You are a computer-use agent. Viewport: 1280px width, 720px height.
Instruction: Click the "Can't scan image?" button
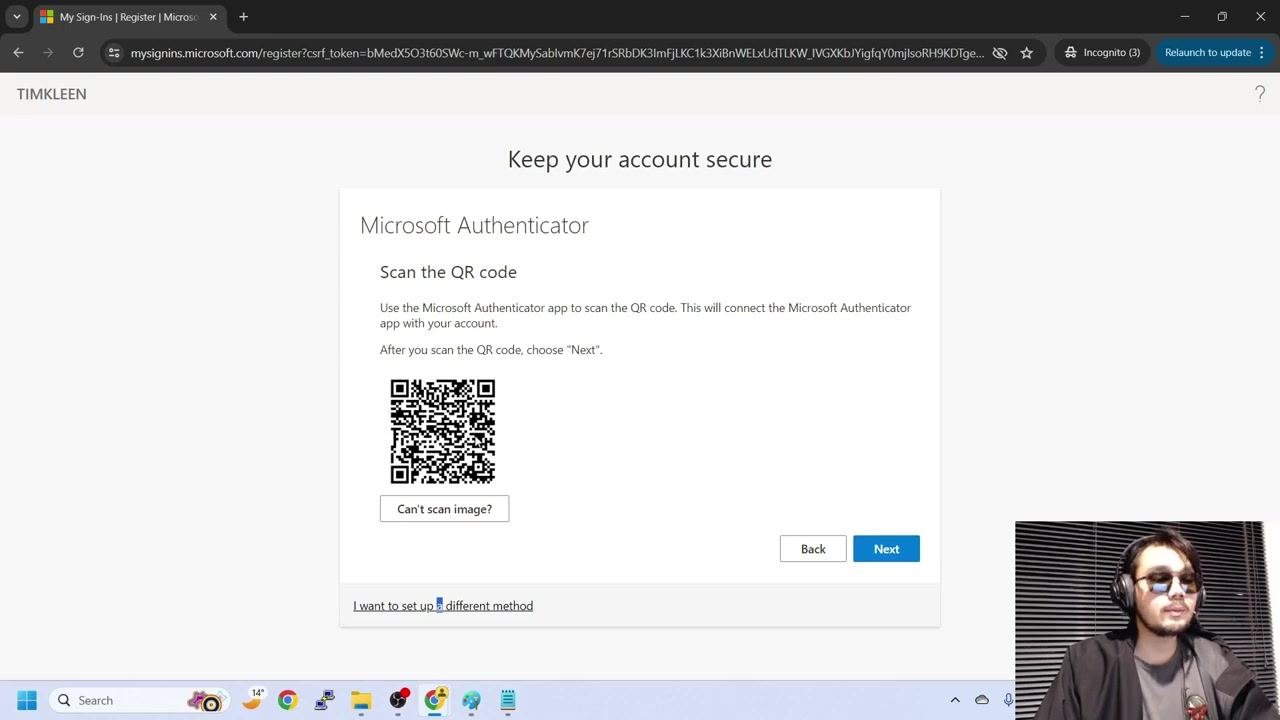pyautogui.click(x=444, y=509)
